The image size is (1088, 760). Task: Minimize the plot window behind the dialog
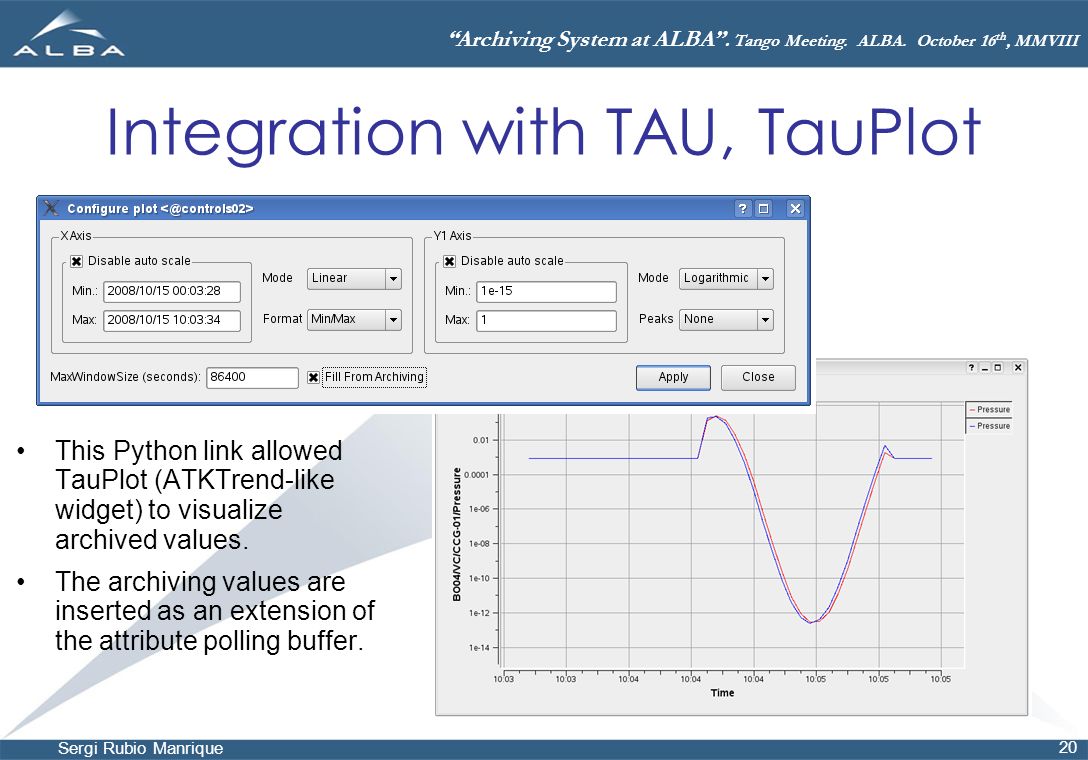(985, 367)
